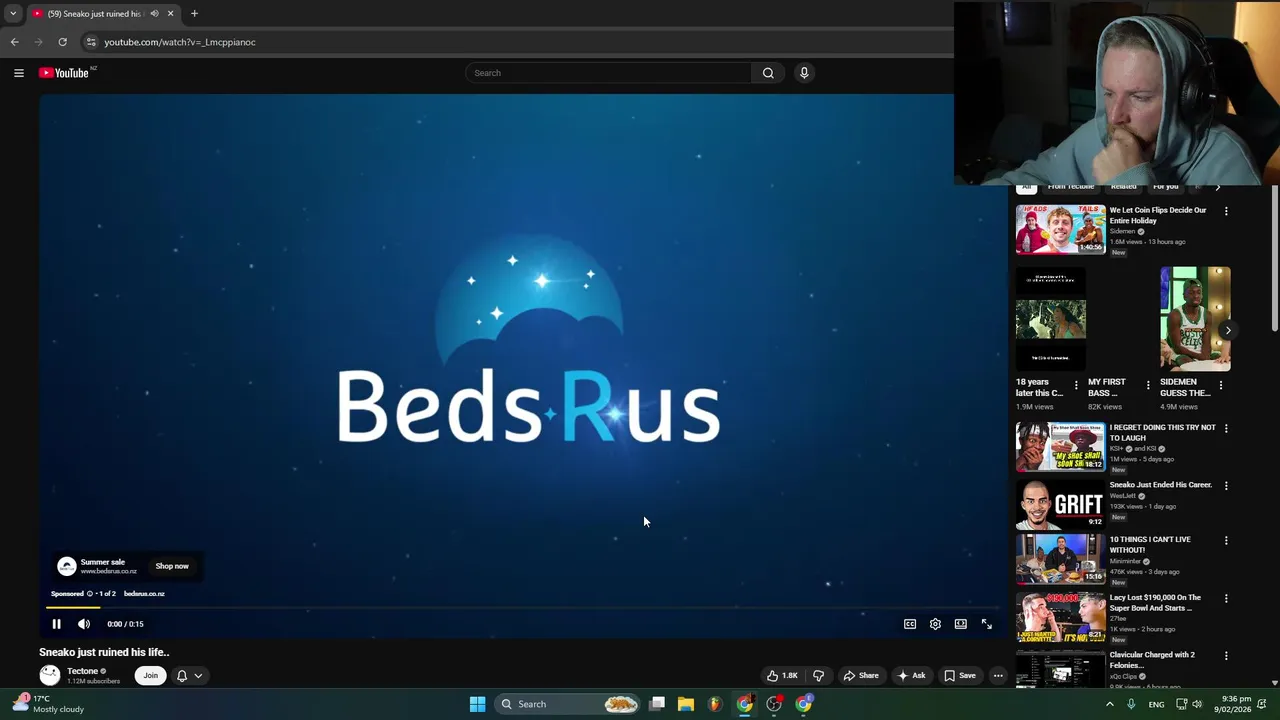This screenshot has height=720, width=1280.
Task: Dislike the video with thumbs down
Action: 818,676
